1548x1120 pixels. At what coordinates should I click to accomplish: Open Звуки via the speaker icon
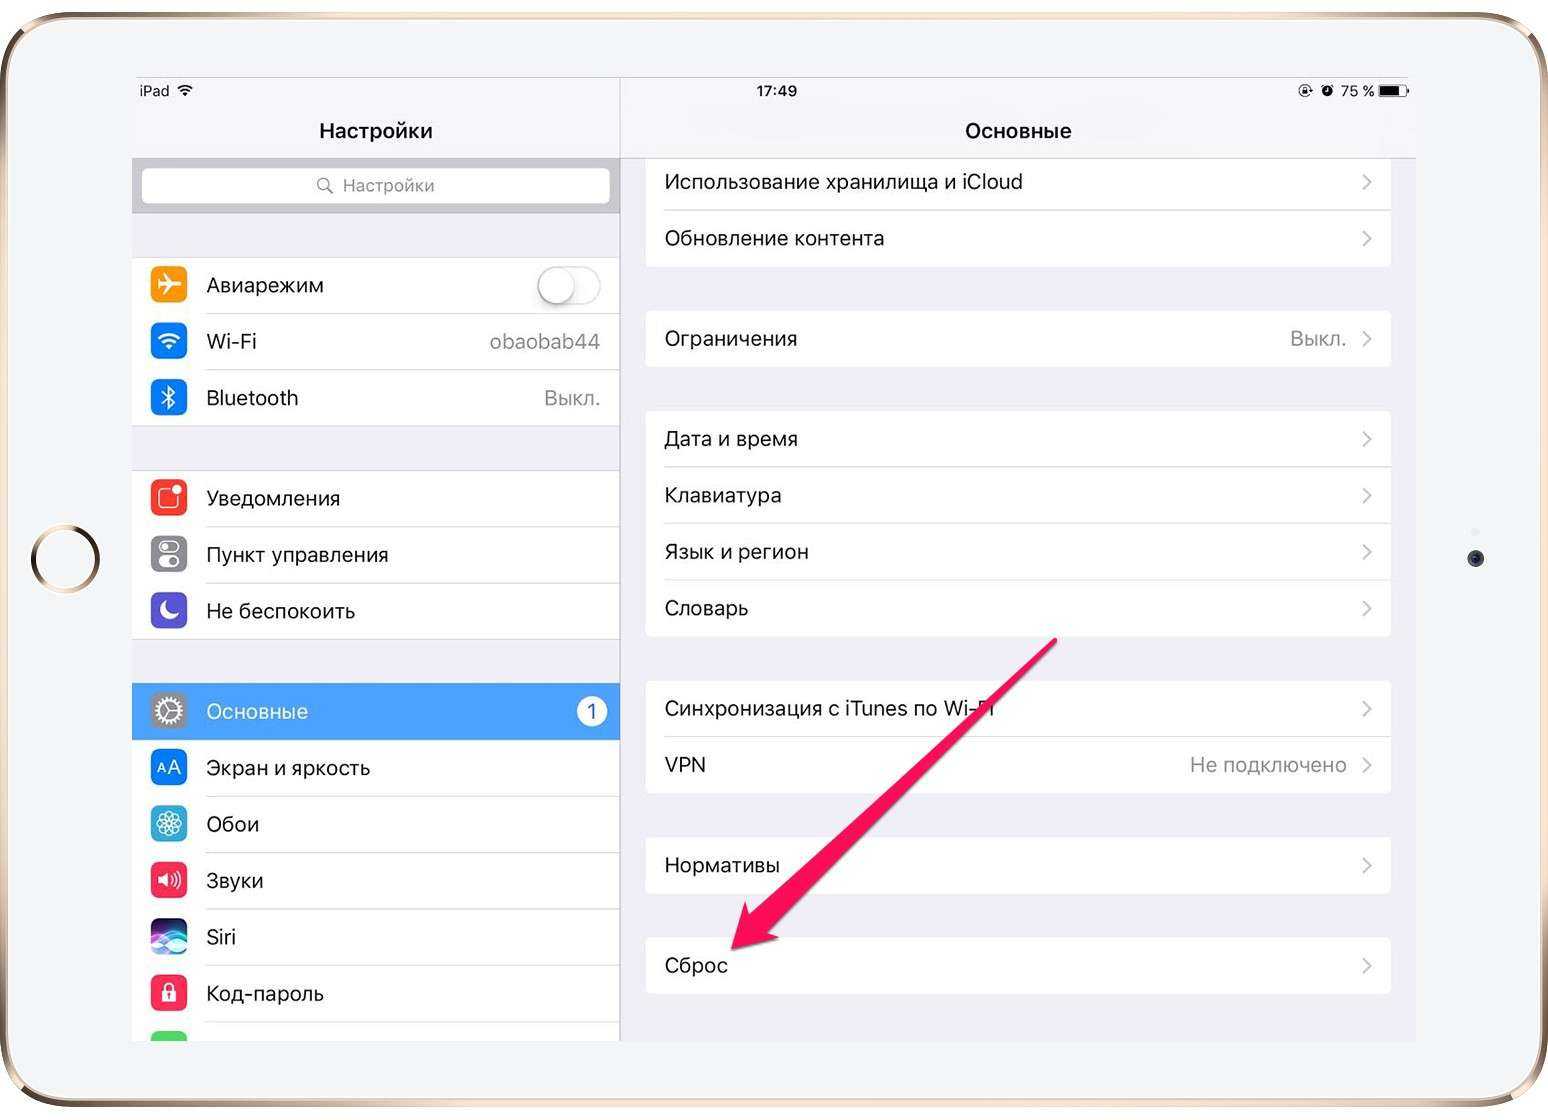[169, 881]
